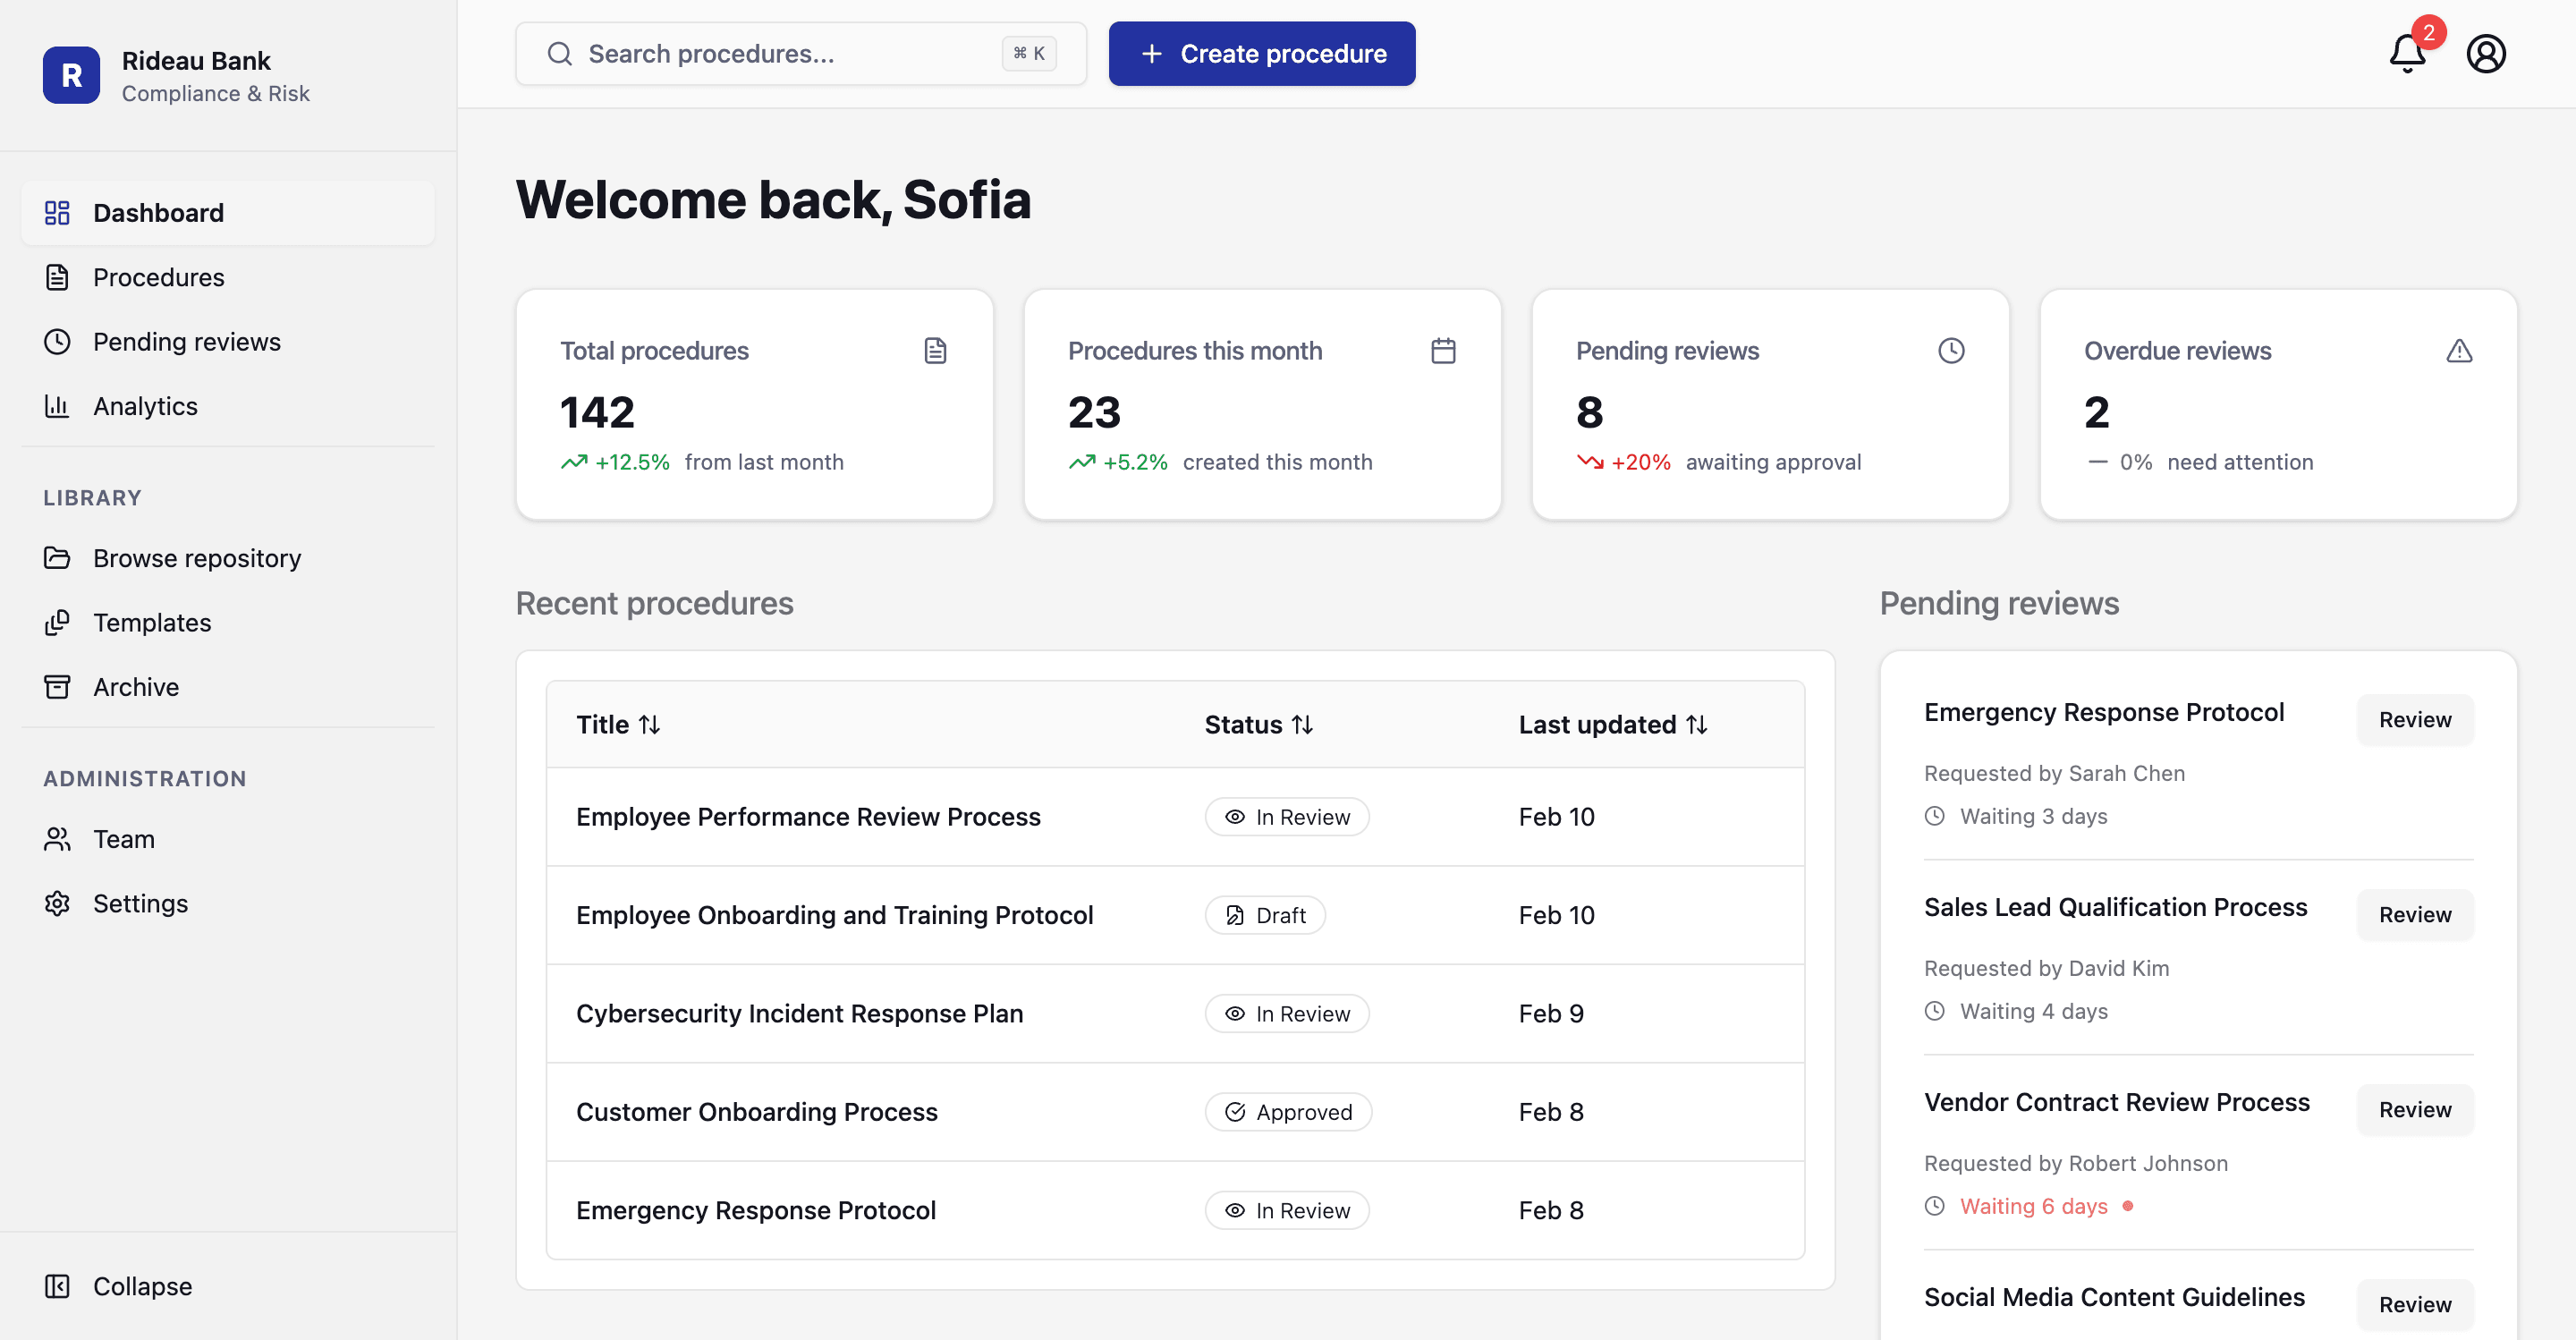
Task: Click the Draft status badge
Action: pos(1265,914)
